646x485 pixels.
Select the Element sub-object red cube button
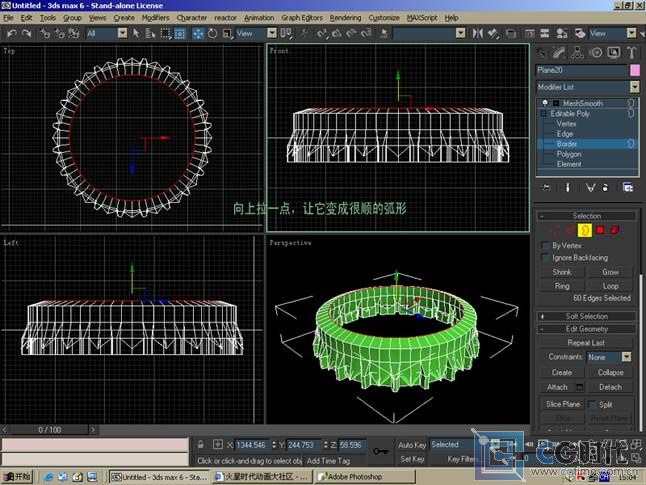pyautogui.click(x=614, y=230)
